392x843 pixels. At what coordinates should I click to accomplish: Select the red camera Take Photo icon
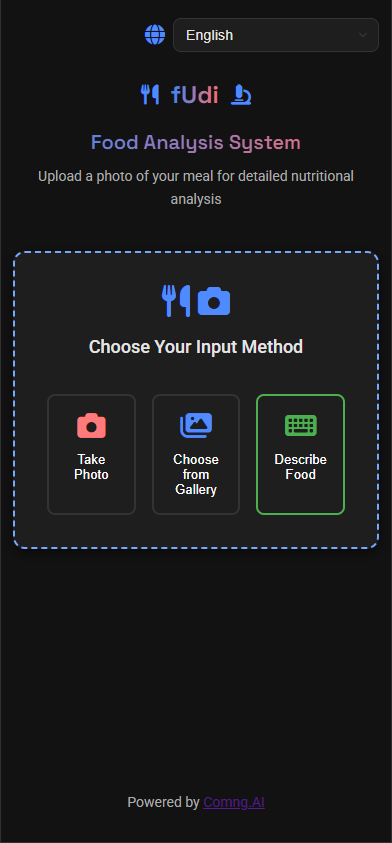pyautogui.click(x=91, y=426)
